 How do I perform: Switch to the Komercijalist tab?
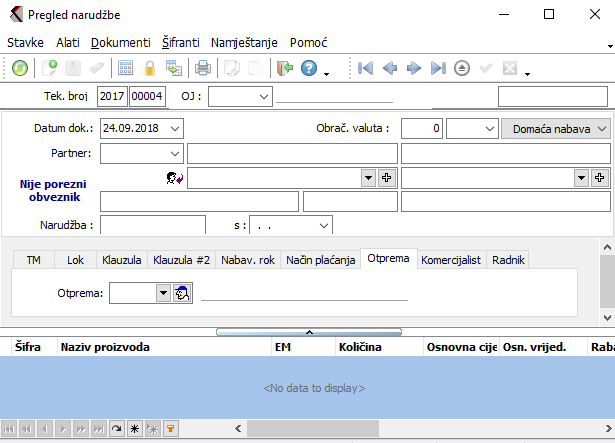click(452, 259)
